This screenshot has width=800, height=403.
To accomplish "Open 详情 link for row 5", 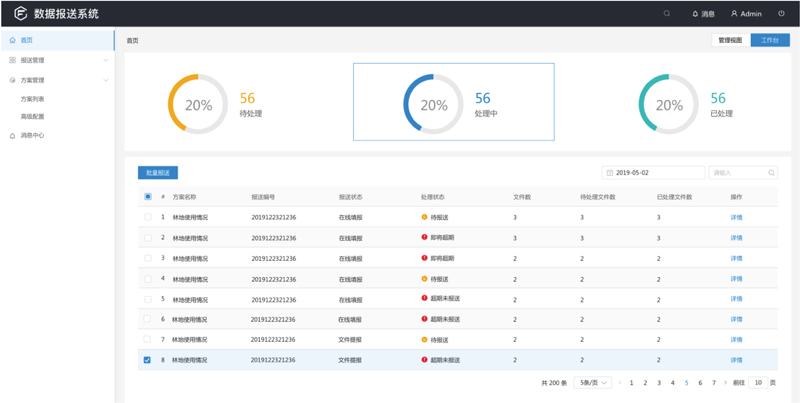I will coord(736,299).
